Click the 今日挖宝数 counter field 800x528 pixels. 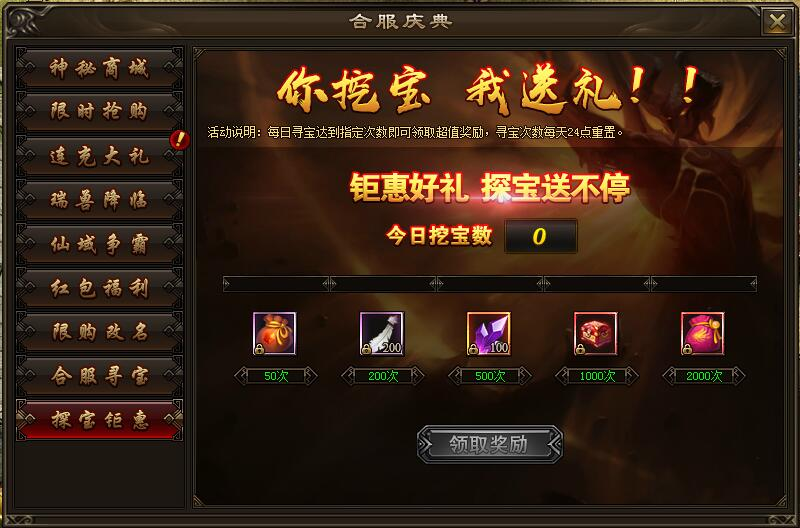tap(541, 236)
